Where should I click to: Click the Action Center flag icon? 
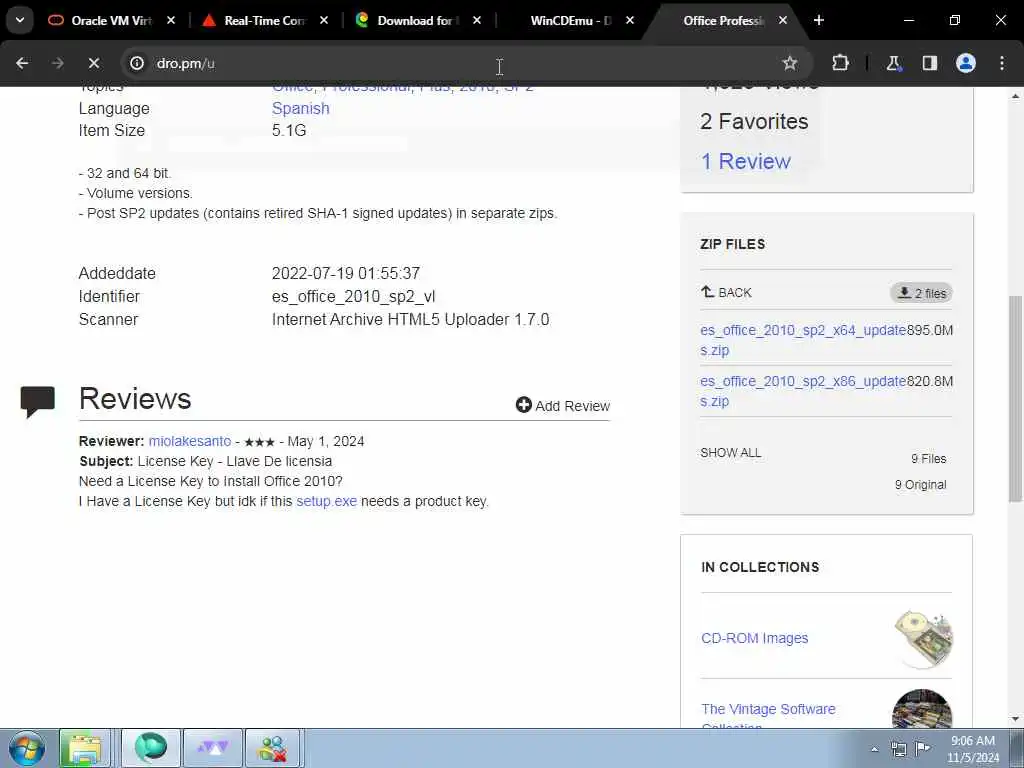pos(922,749)
